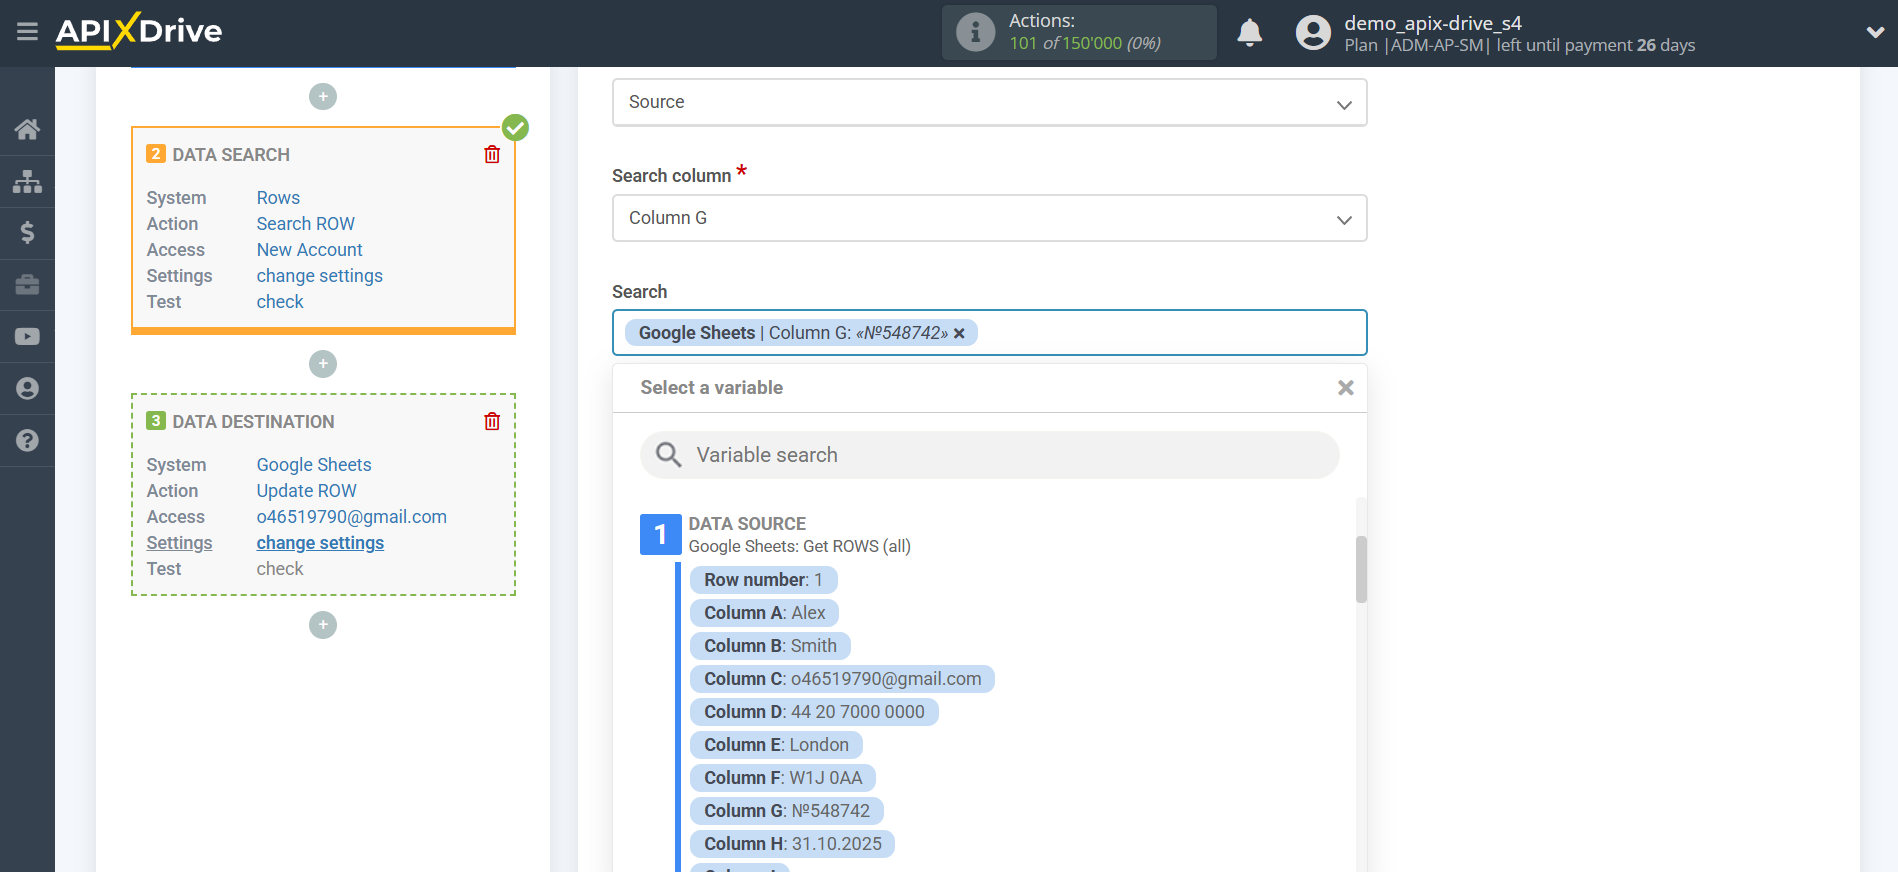
Task: Open the briefcase sidebar icon
Action: click(27, 285)
